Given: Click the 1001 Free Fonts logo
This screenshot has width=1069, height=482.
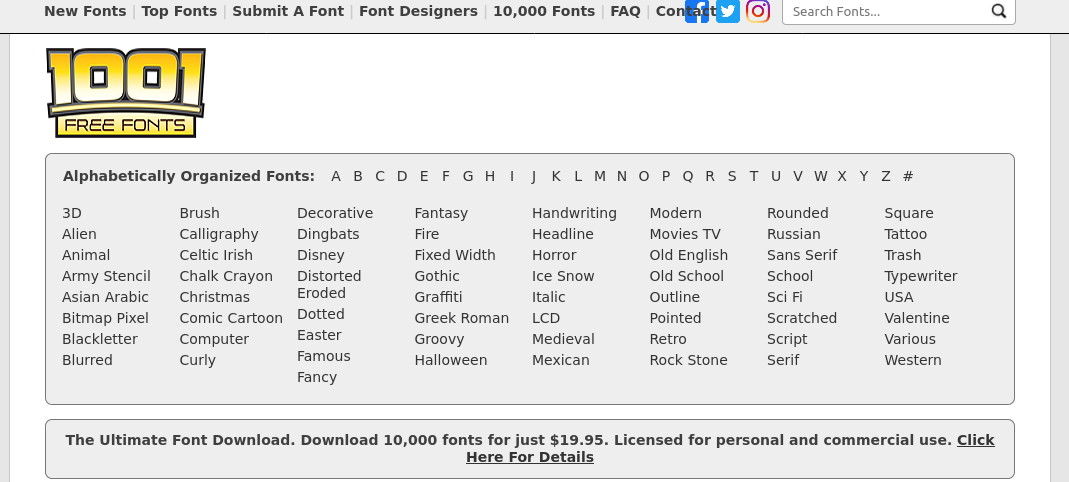Looking at the screenshot, I should [126, 93].
